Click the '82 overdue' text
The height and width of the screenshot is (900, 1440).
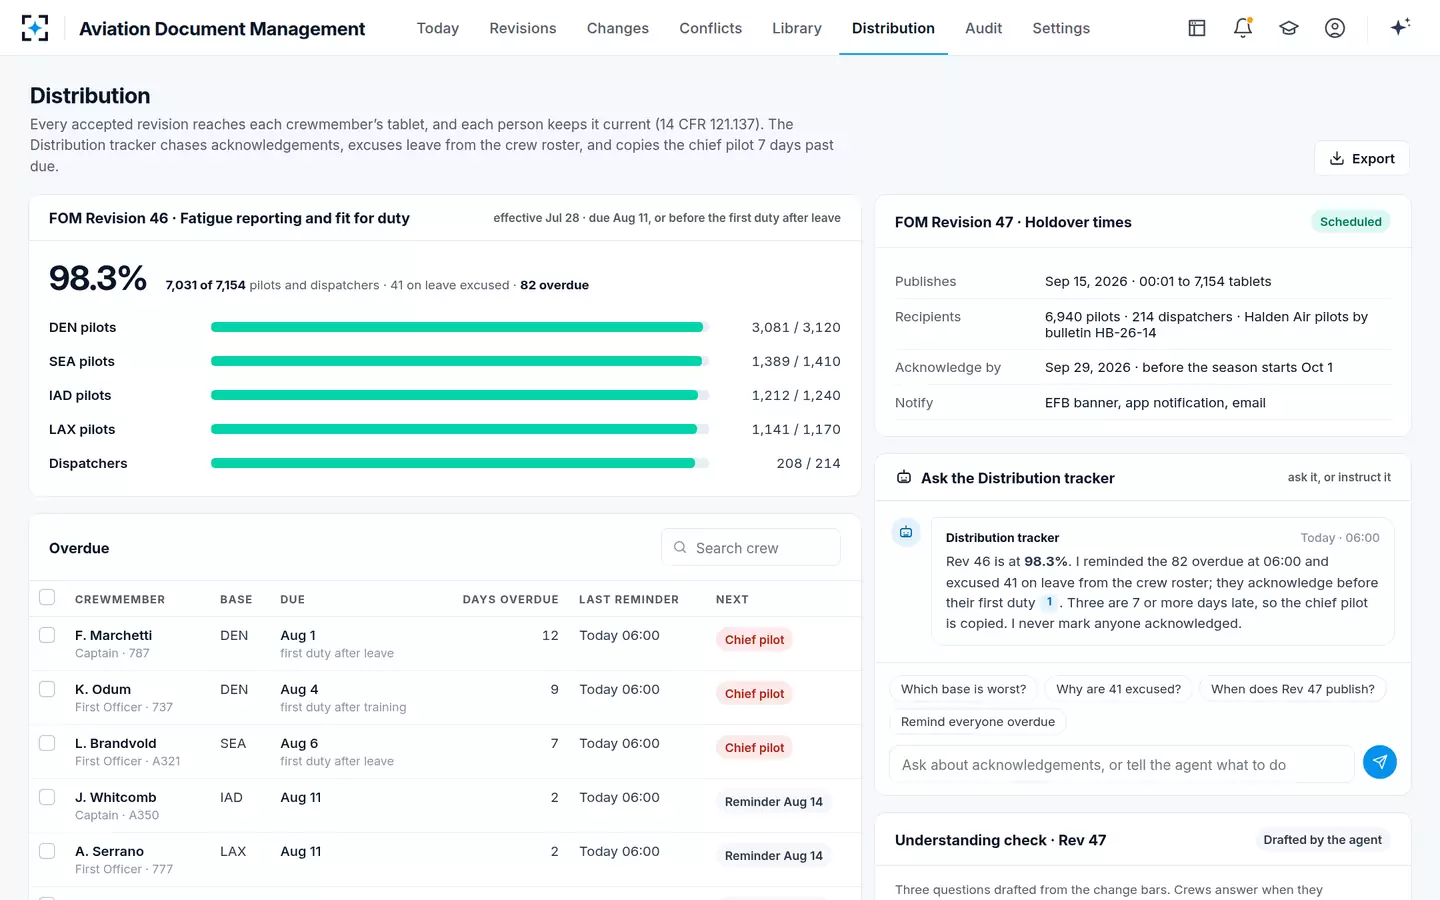tap(554, 285)
